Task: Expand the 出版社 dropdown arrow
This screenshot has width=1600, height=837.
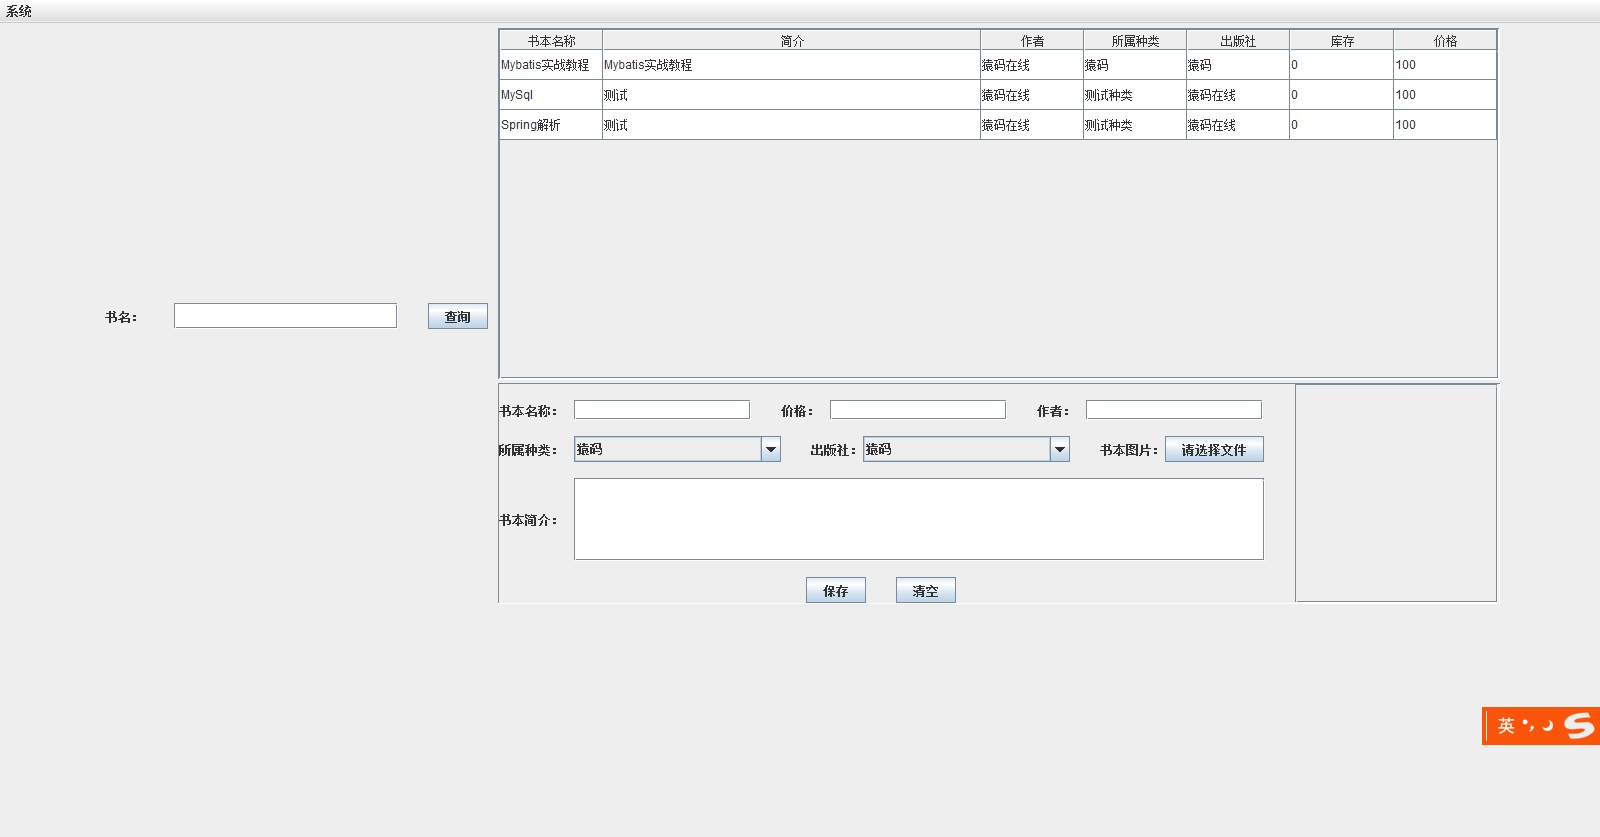Action: [x=1059, y=449]
